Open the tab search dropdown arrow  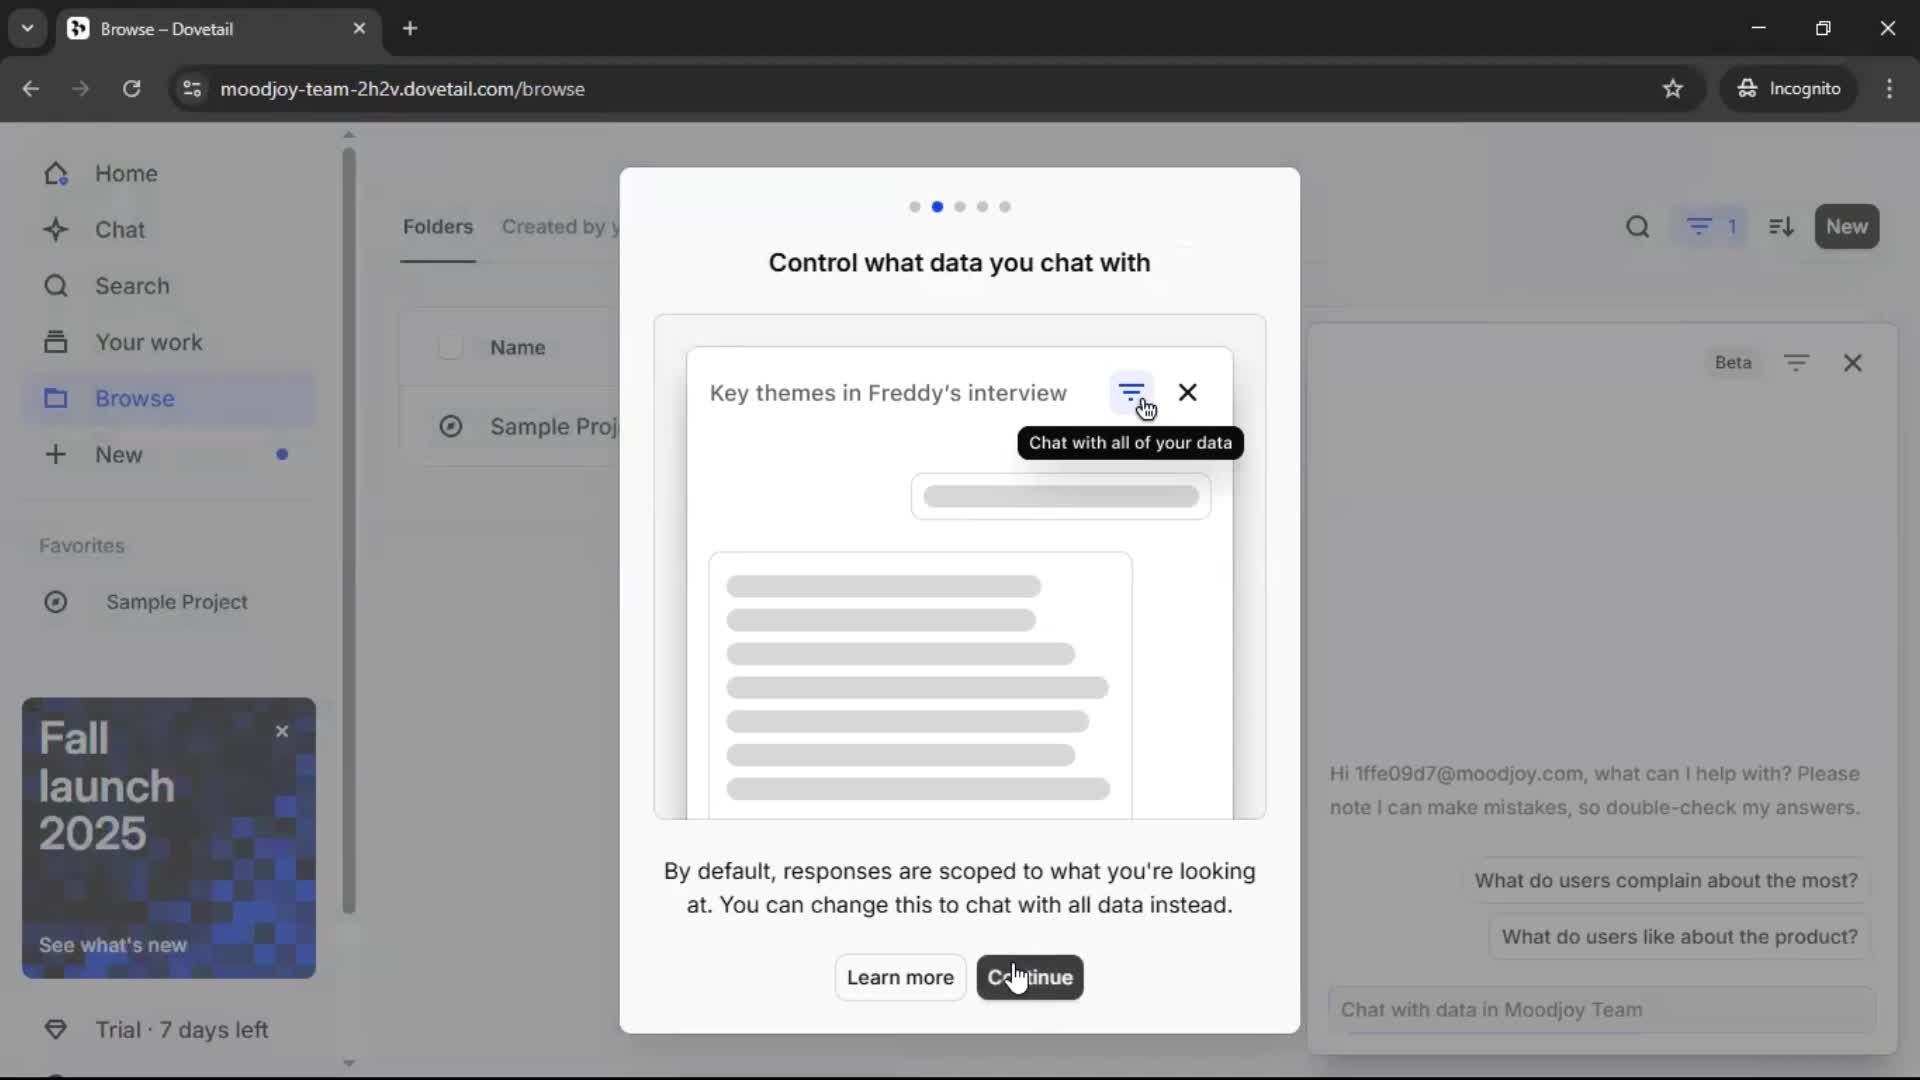pos(27,28)
